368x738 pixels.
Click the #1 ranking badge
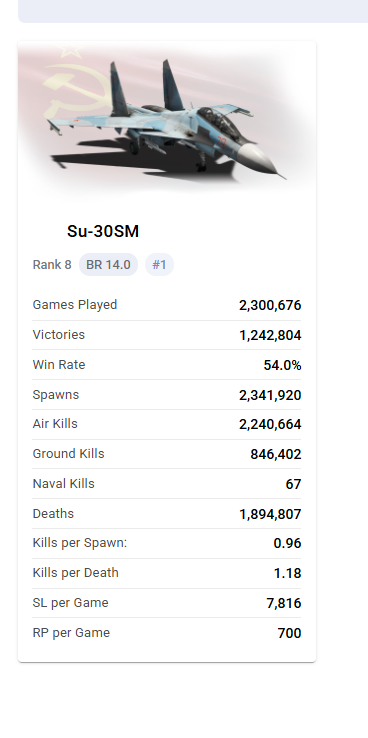point(159,265)
